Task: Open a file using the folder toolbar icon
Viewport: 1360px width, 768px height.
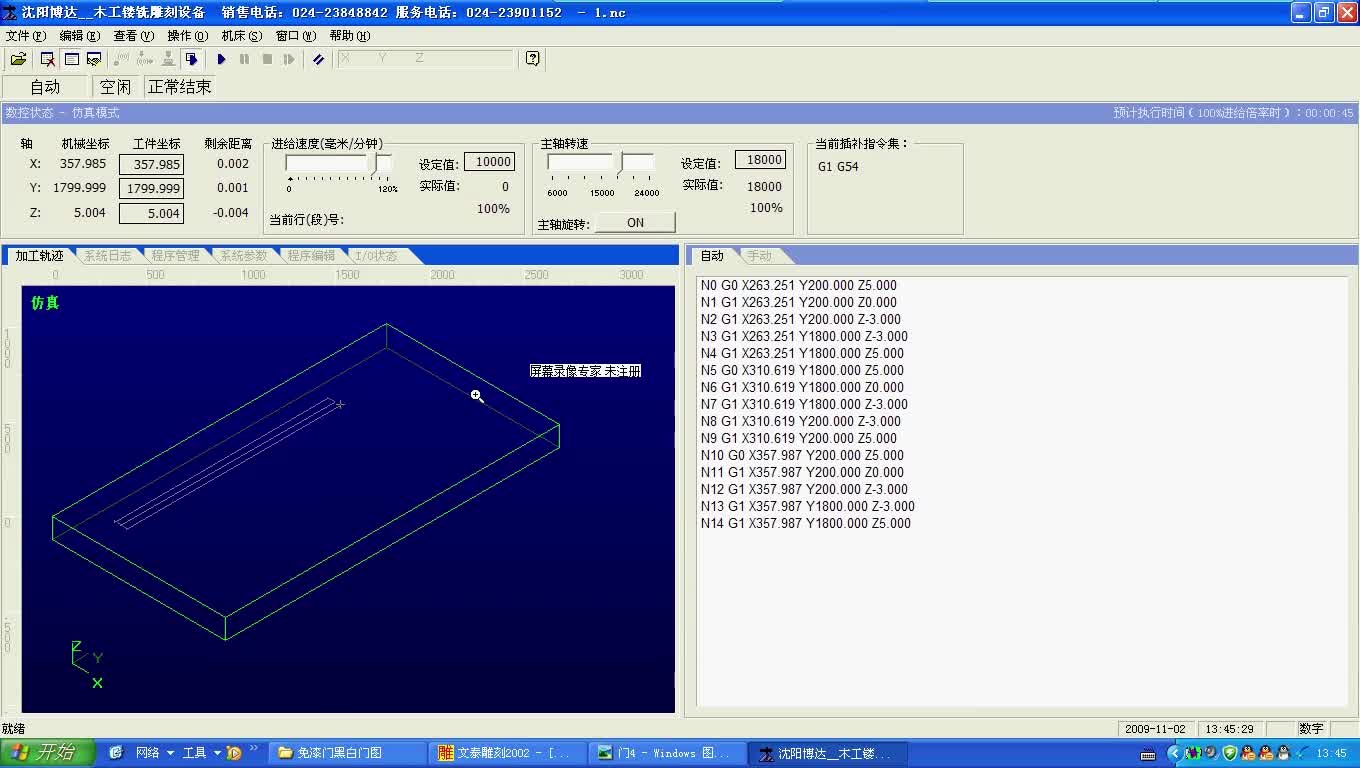Action: pos(19,59)
